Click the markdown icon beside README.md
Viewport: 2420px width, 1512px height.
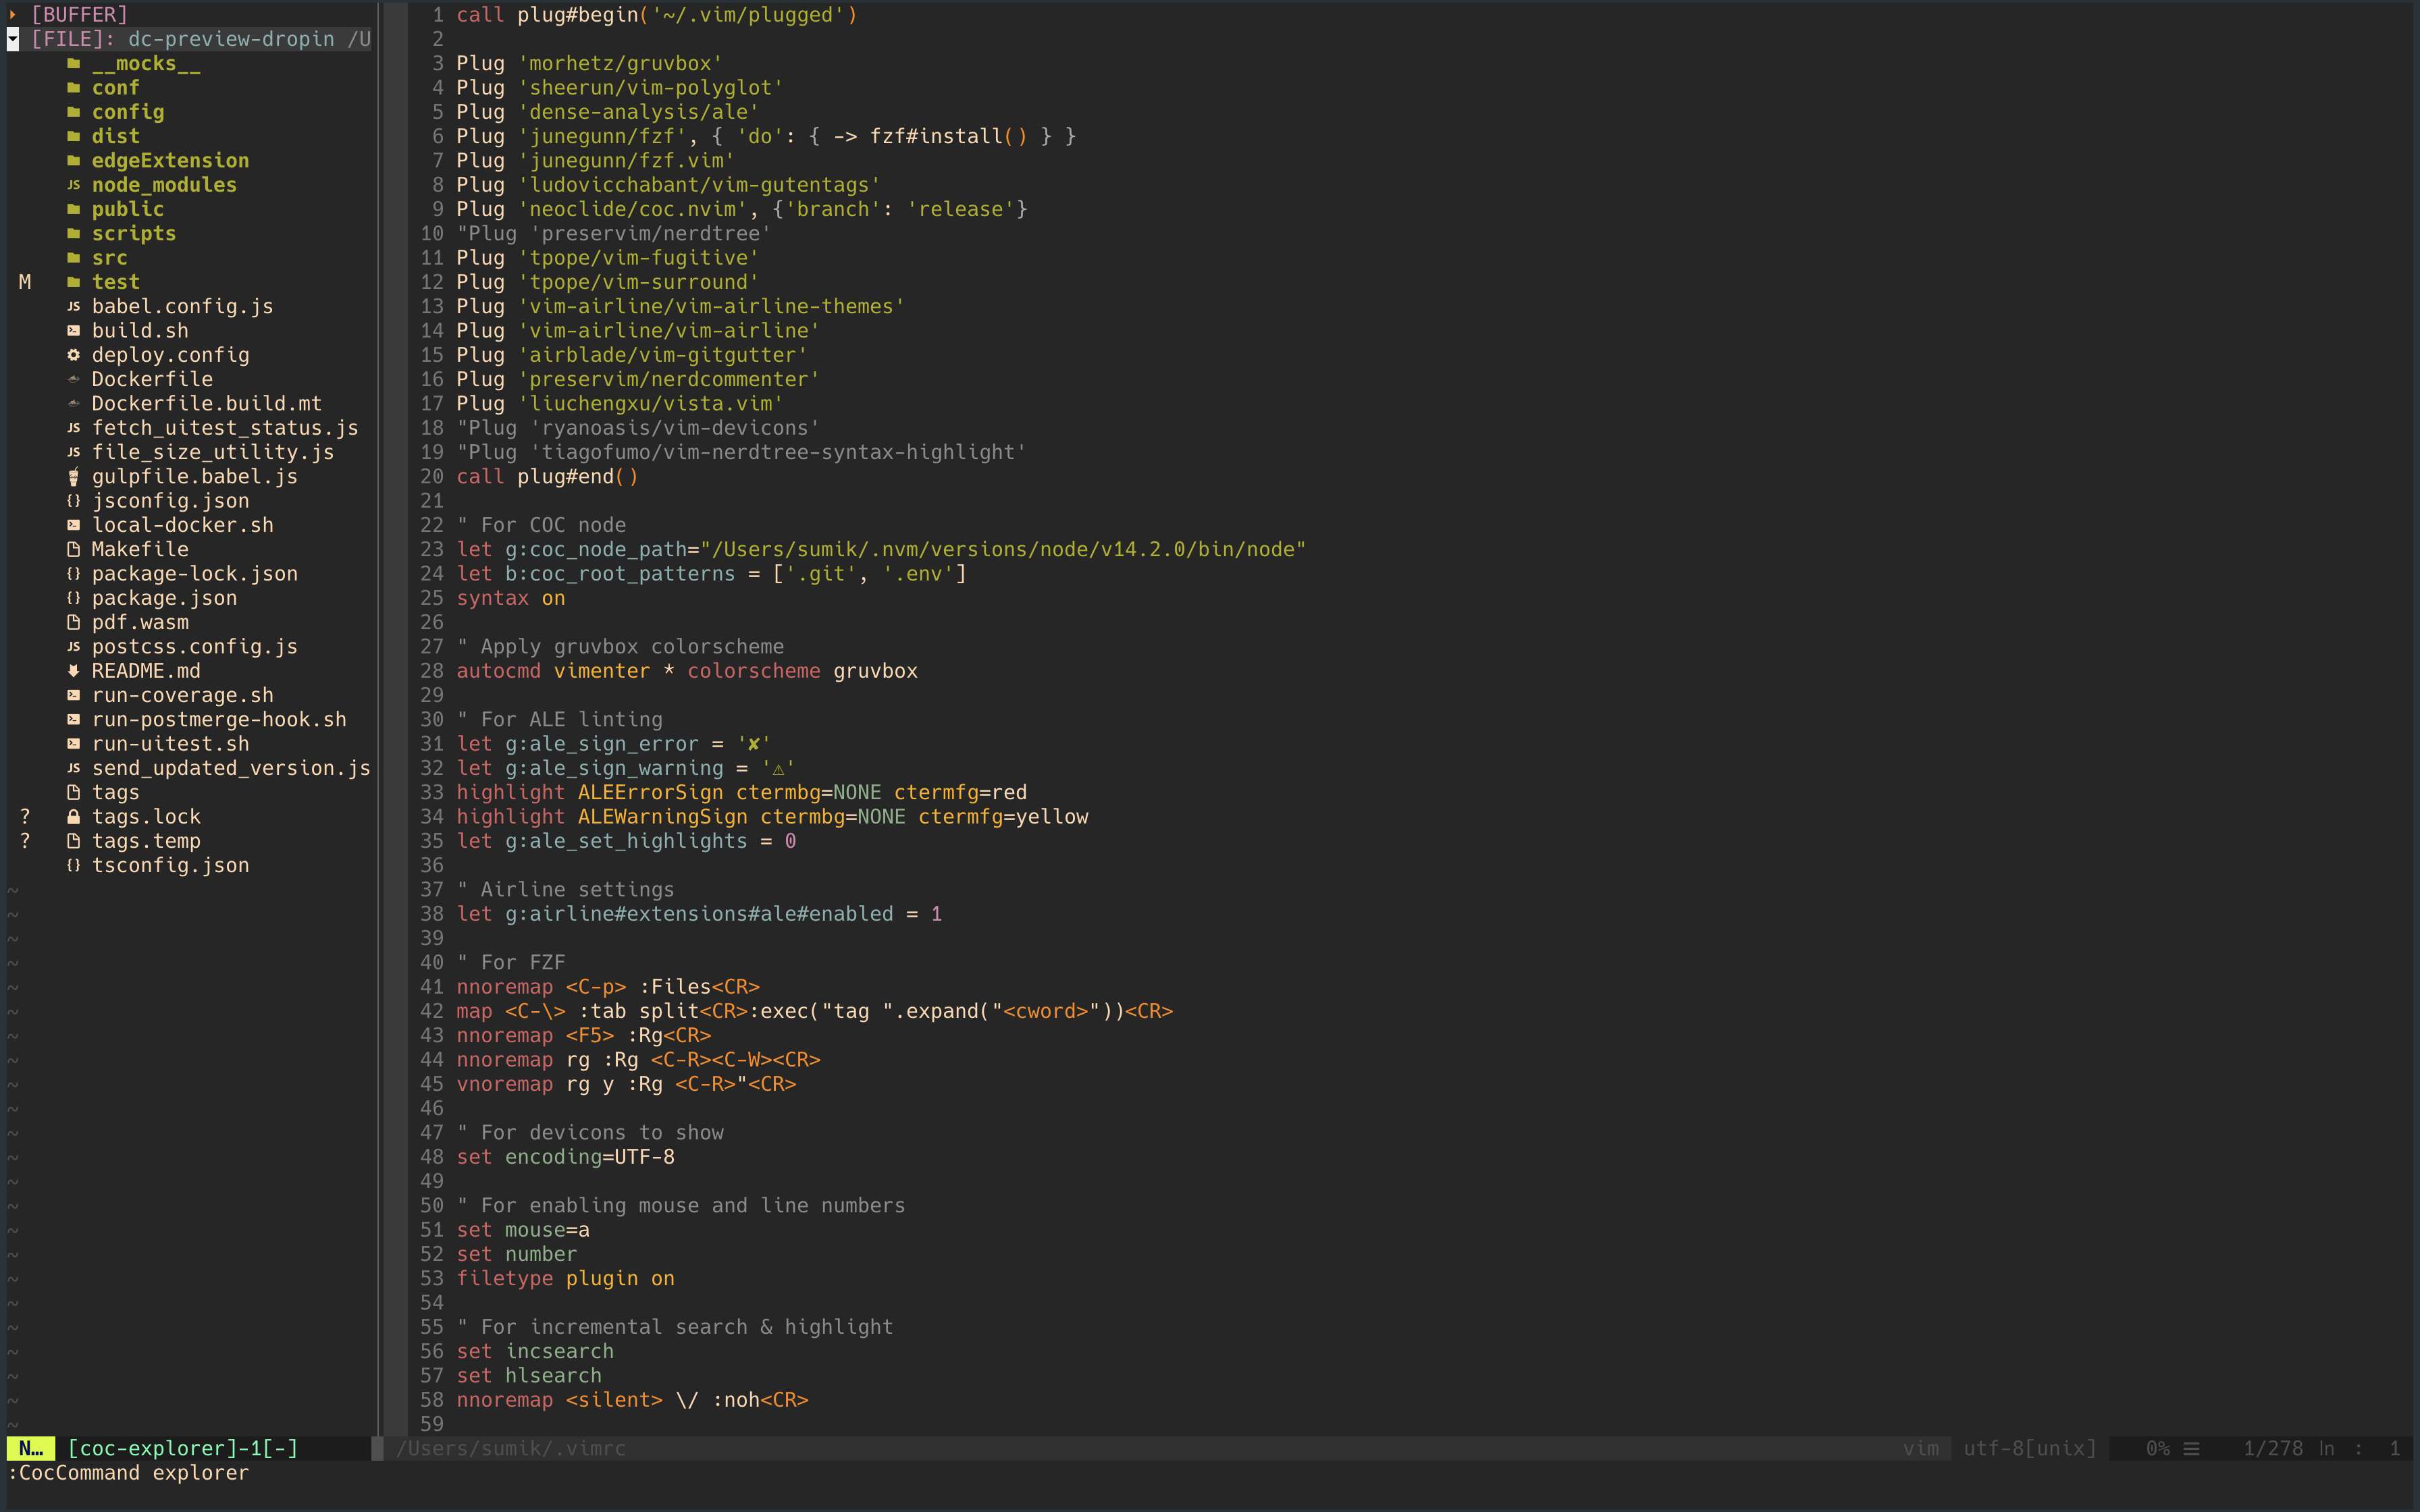pyautogui.click(x=74, y=671)
